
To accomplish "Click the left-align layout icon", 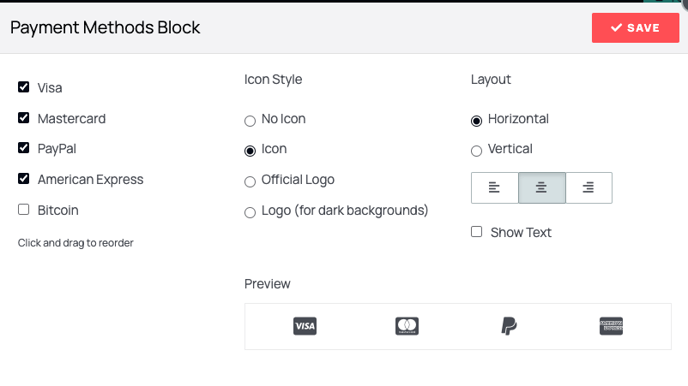I will [494, 188].
